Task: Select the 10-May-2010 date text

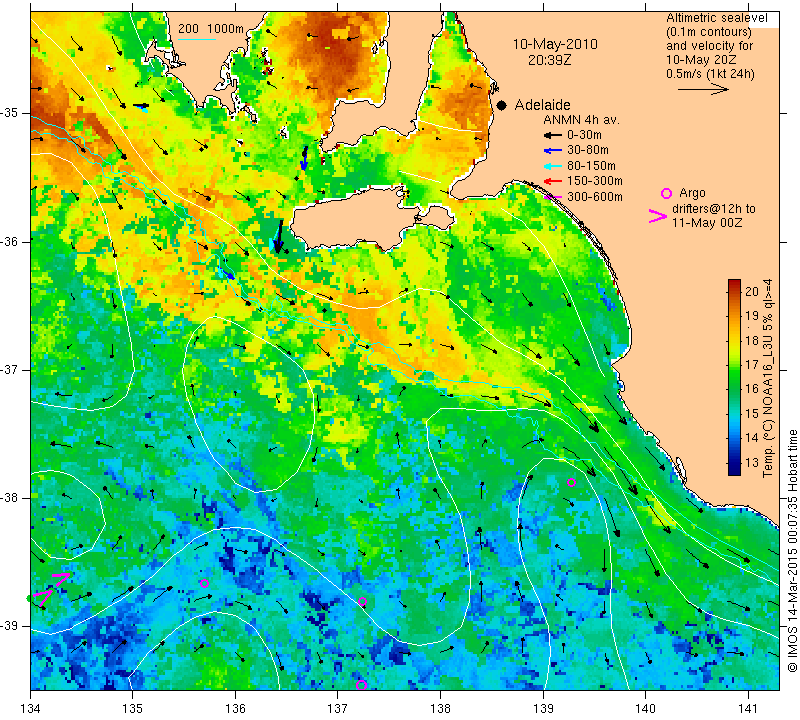Action: (x=555, y=44)
